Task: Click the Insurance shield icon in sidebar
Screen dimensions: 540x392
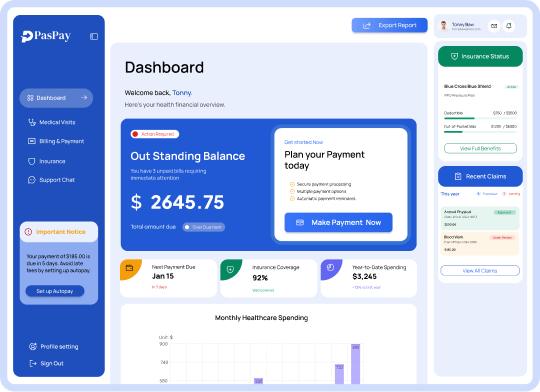Action: click(x=32, y=161)
